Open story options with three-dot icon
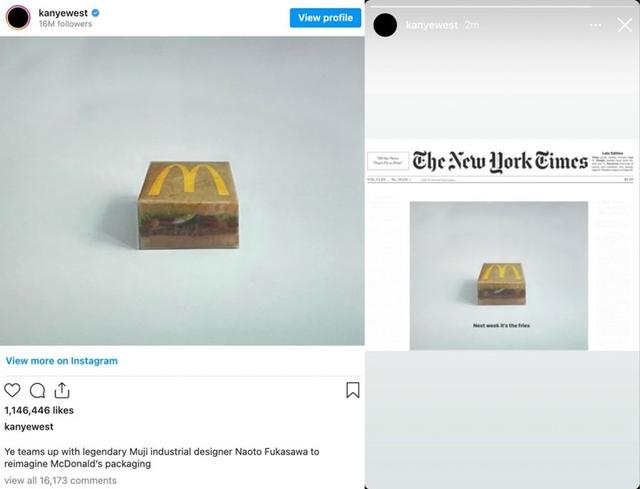 [596, 25]
